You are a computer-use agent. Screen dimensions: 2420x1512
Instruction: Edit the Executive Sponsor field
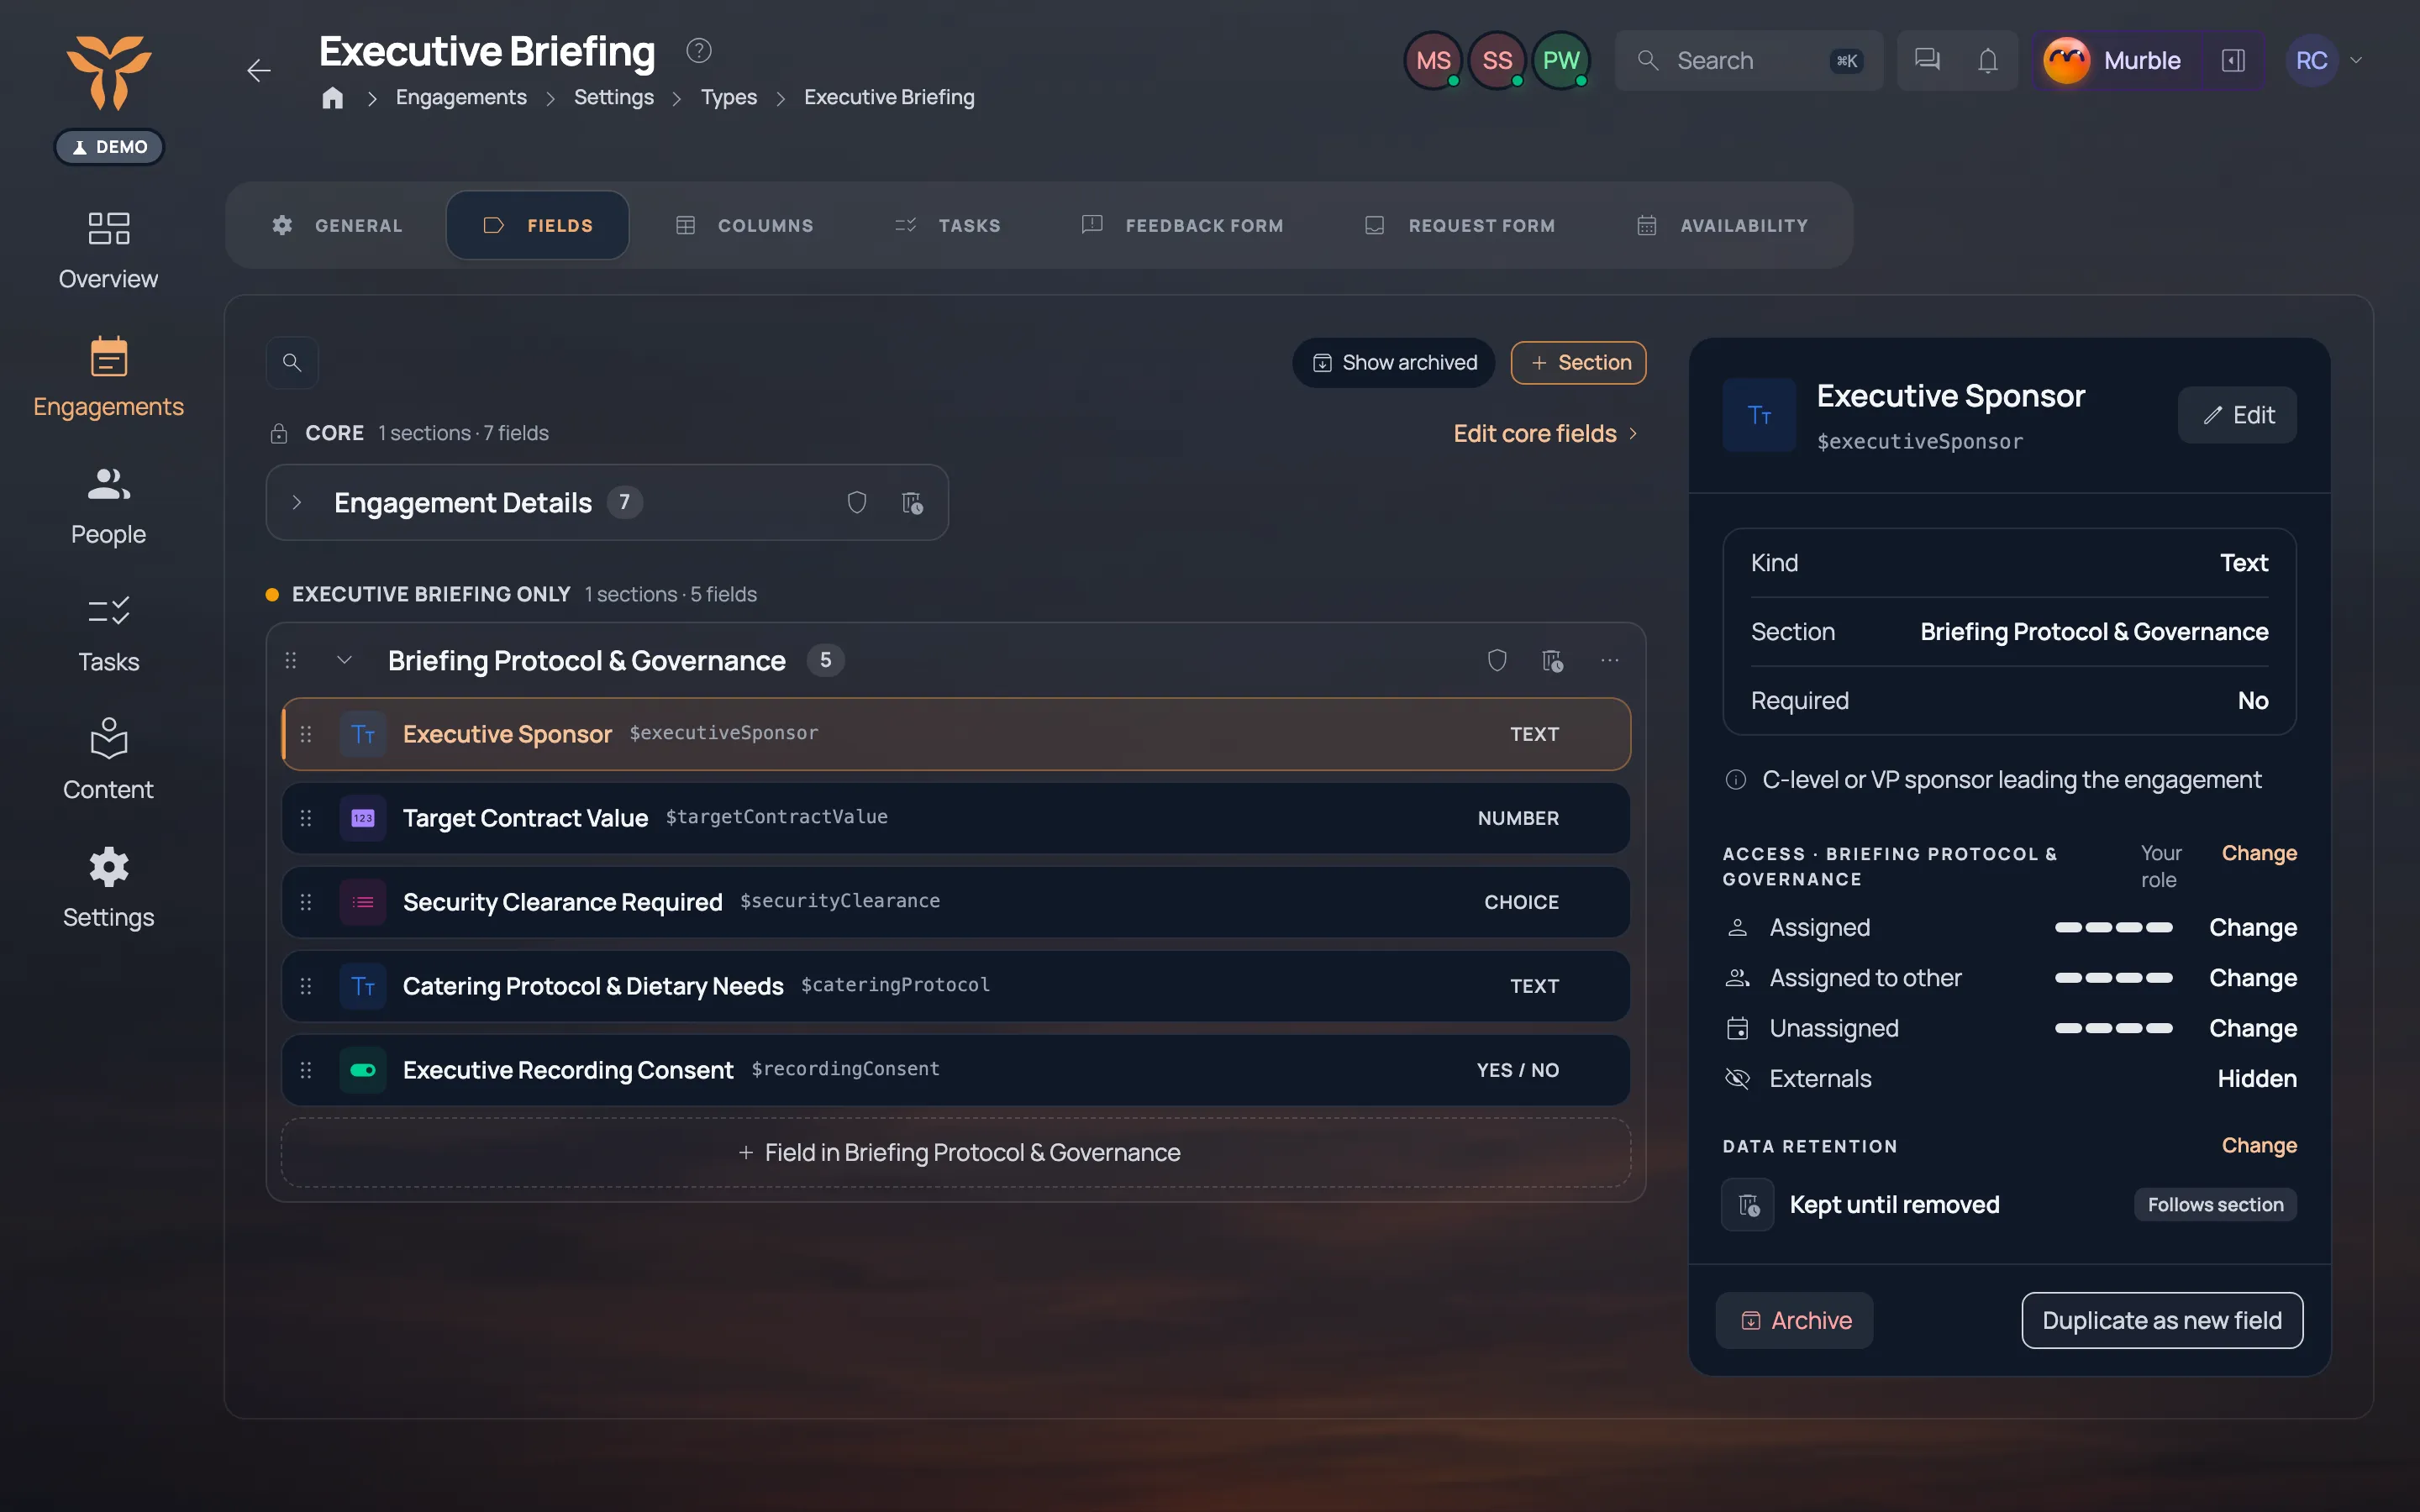coord(2237,415)
